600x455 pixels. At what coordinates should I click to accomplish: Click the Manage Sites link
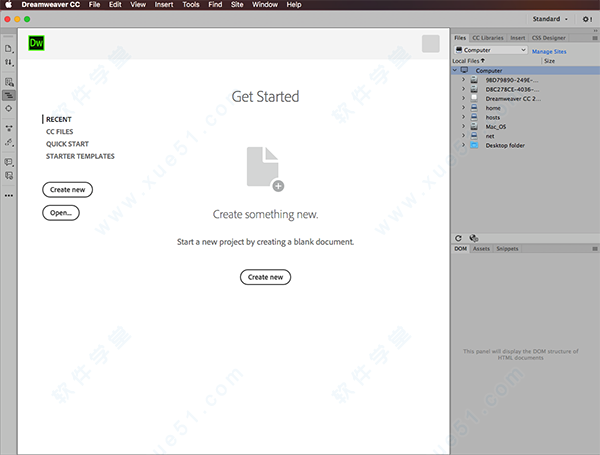[549, 51]
